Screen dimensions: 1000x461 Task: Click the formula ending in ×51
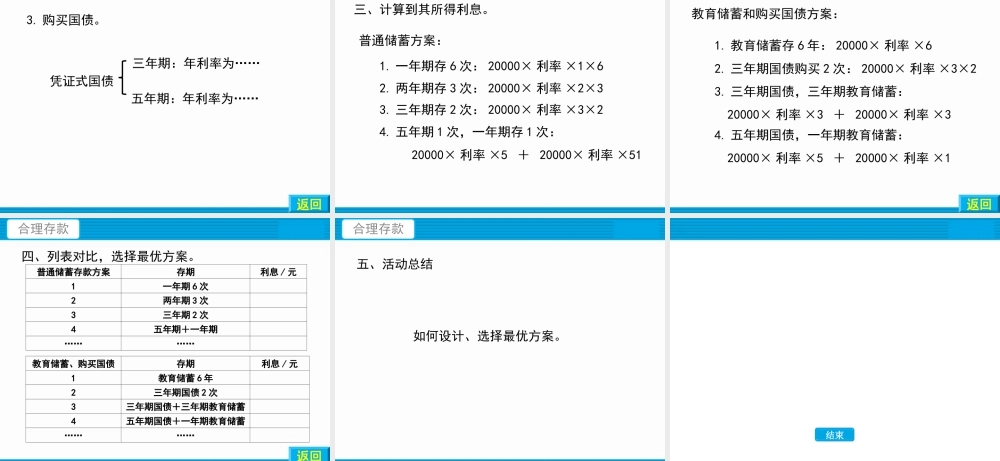pyautogui.click(x=526, y=154)
